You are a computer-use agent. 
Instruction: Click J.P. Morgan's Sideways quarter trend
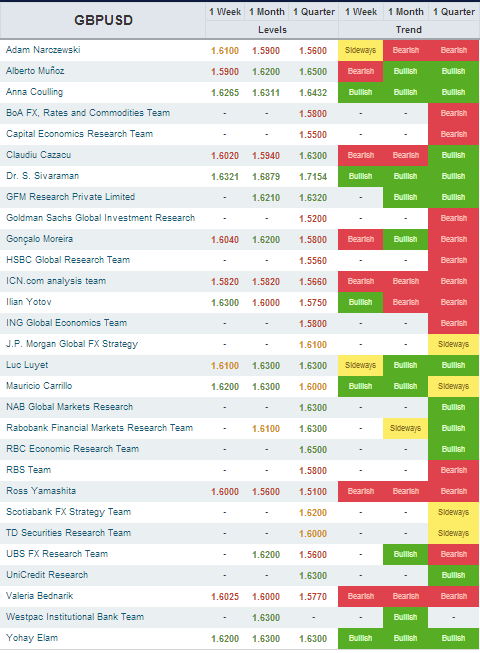pos(453,344)
